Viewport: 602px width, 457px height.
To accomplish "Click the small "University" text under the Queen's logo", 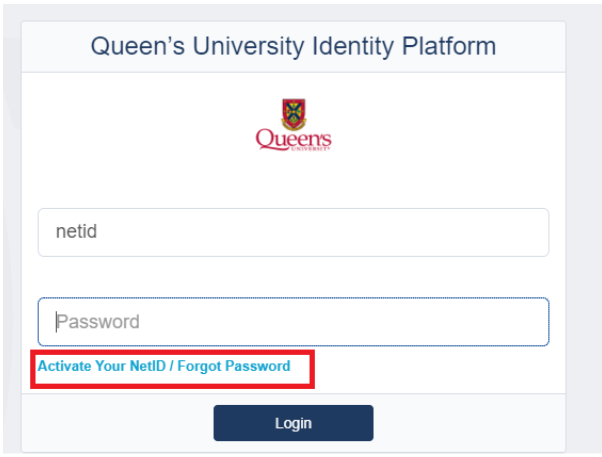I will (313, 151).
